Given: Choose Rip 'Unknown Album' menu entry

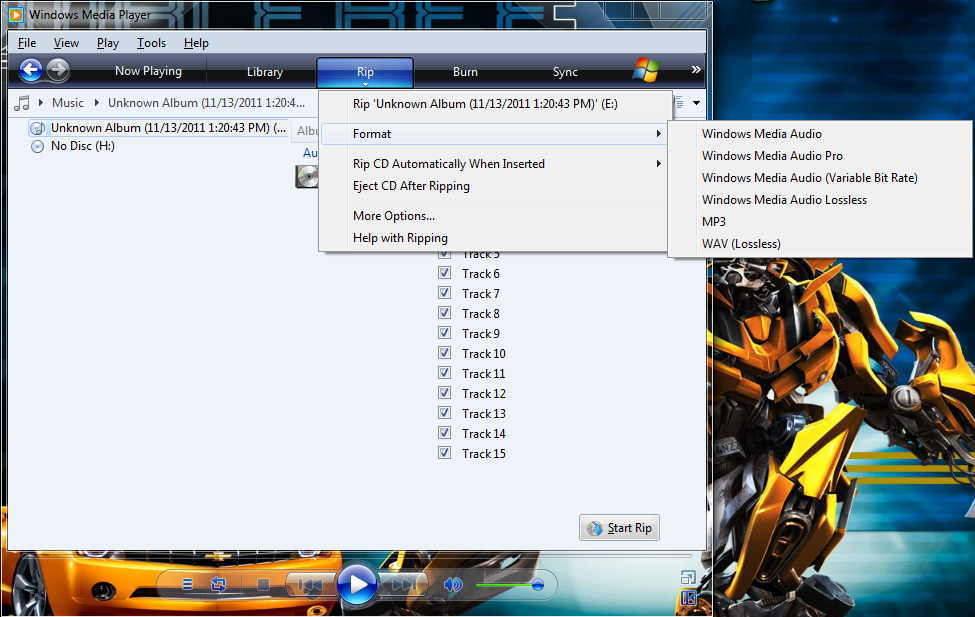Looking at the screenshot, I should click(x=495, y=104).
